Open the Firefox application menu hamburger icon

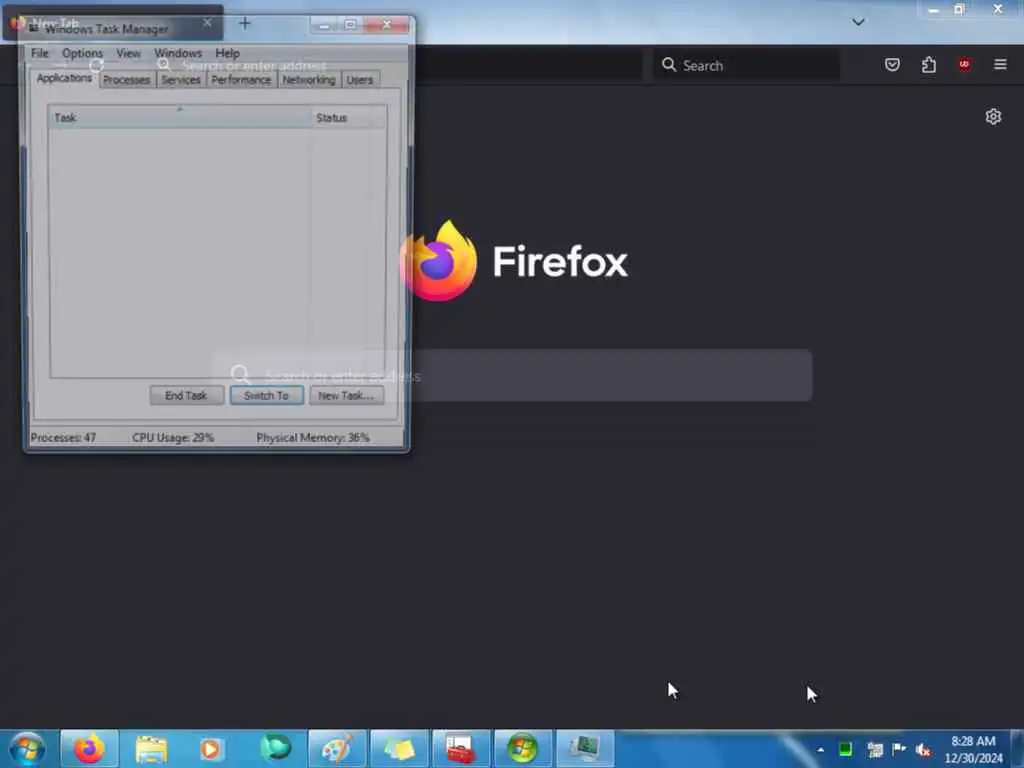click(x=1000, y=65)
